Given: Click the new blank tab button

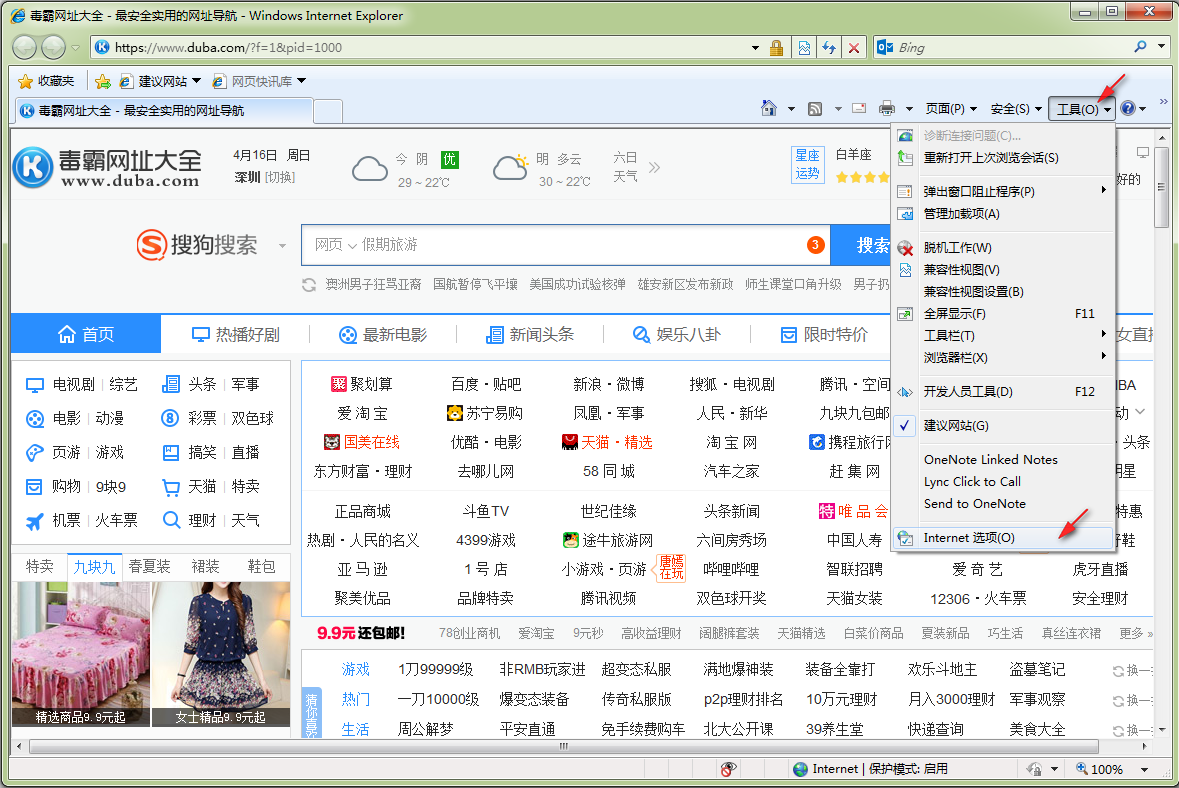Looking at the screenshot, I should click(328, 111).
